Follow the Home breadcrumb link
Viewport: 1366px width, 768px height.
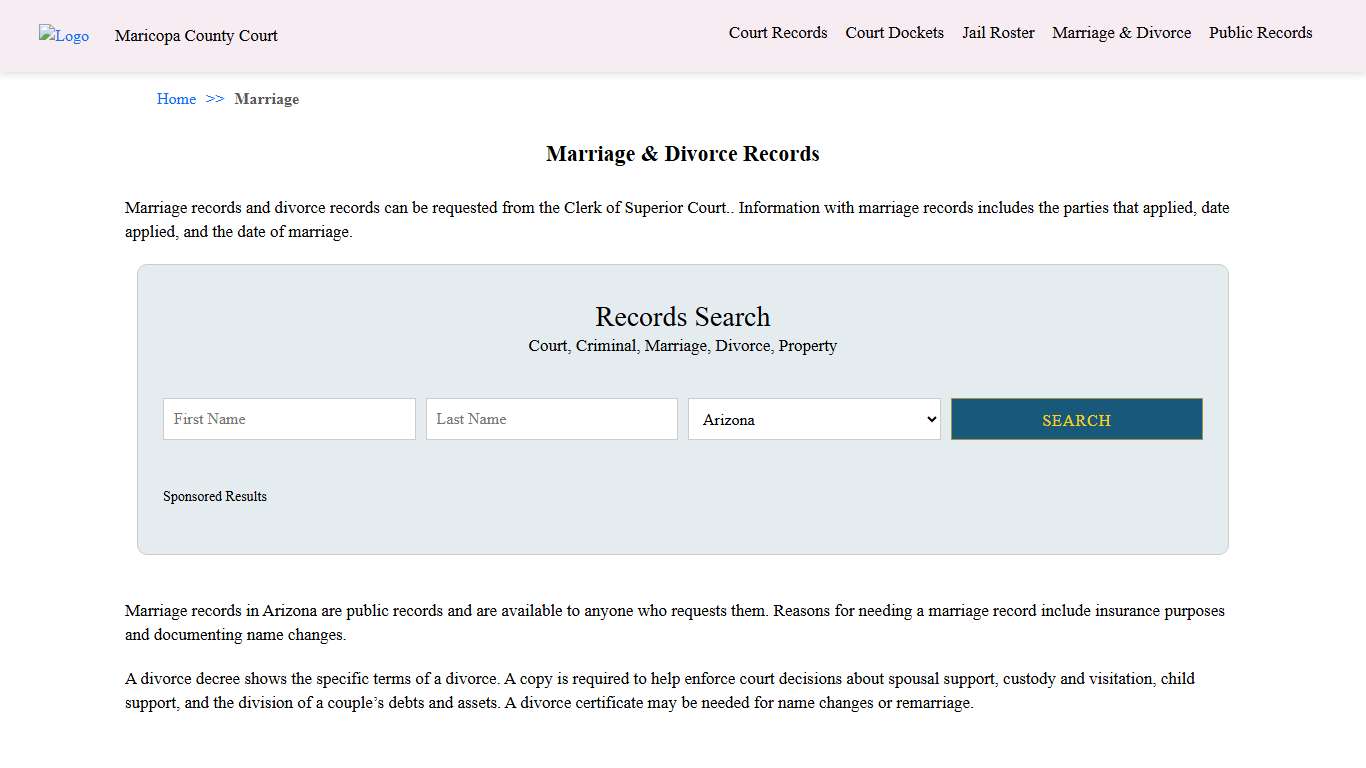[x=176, y=99]
